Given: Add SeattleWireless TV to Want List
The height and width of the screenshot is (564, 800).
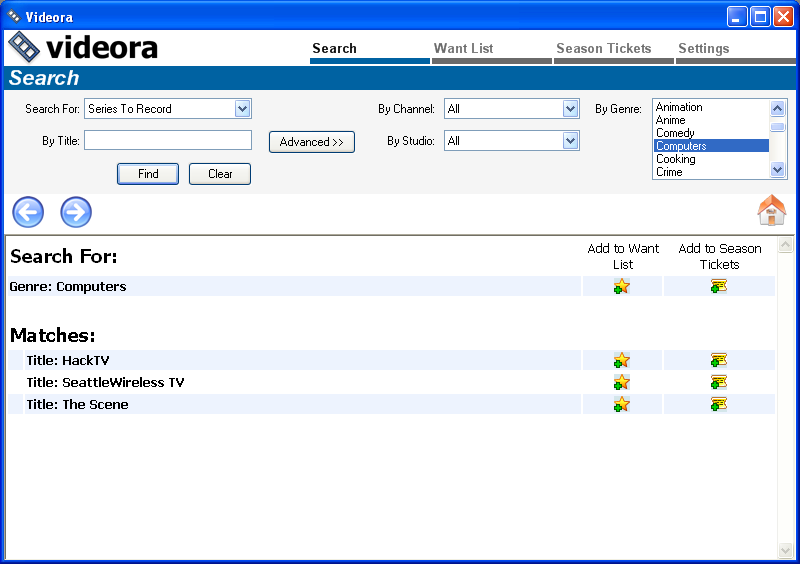Looking at the screenshot, I should click(x=621, y=382).
